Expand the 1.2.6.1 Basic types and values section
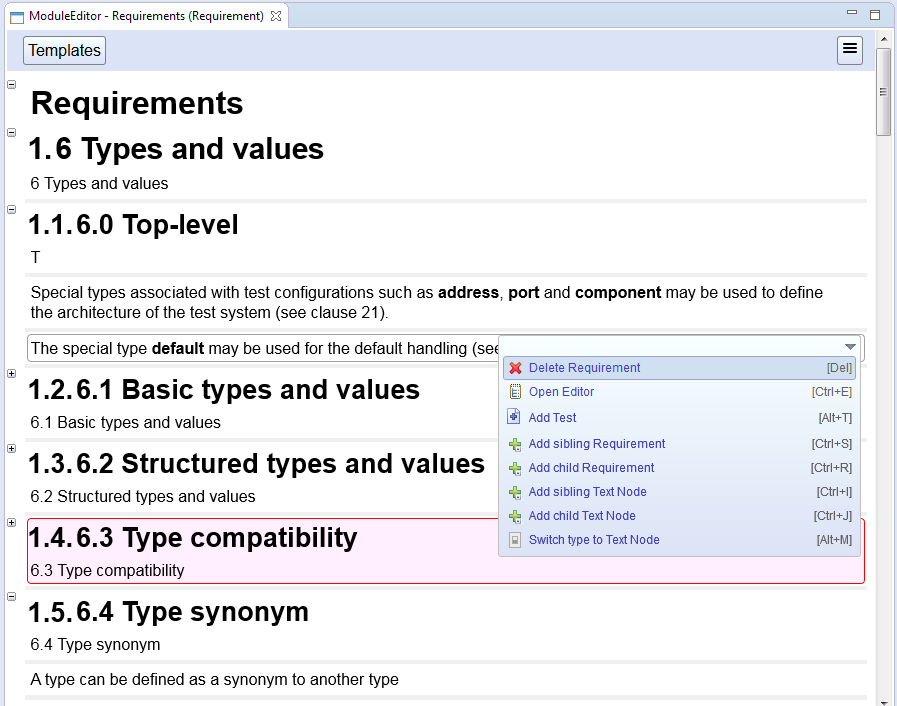The image size is (897, 706). (x=11, y=374)
